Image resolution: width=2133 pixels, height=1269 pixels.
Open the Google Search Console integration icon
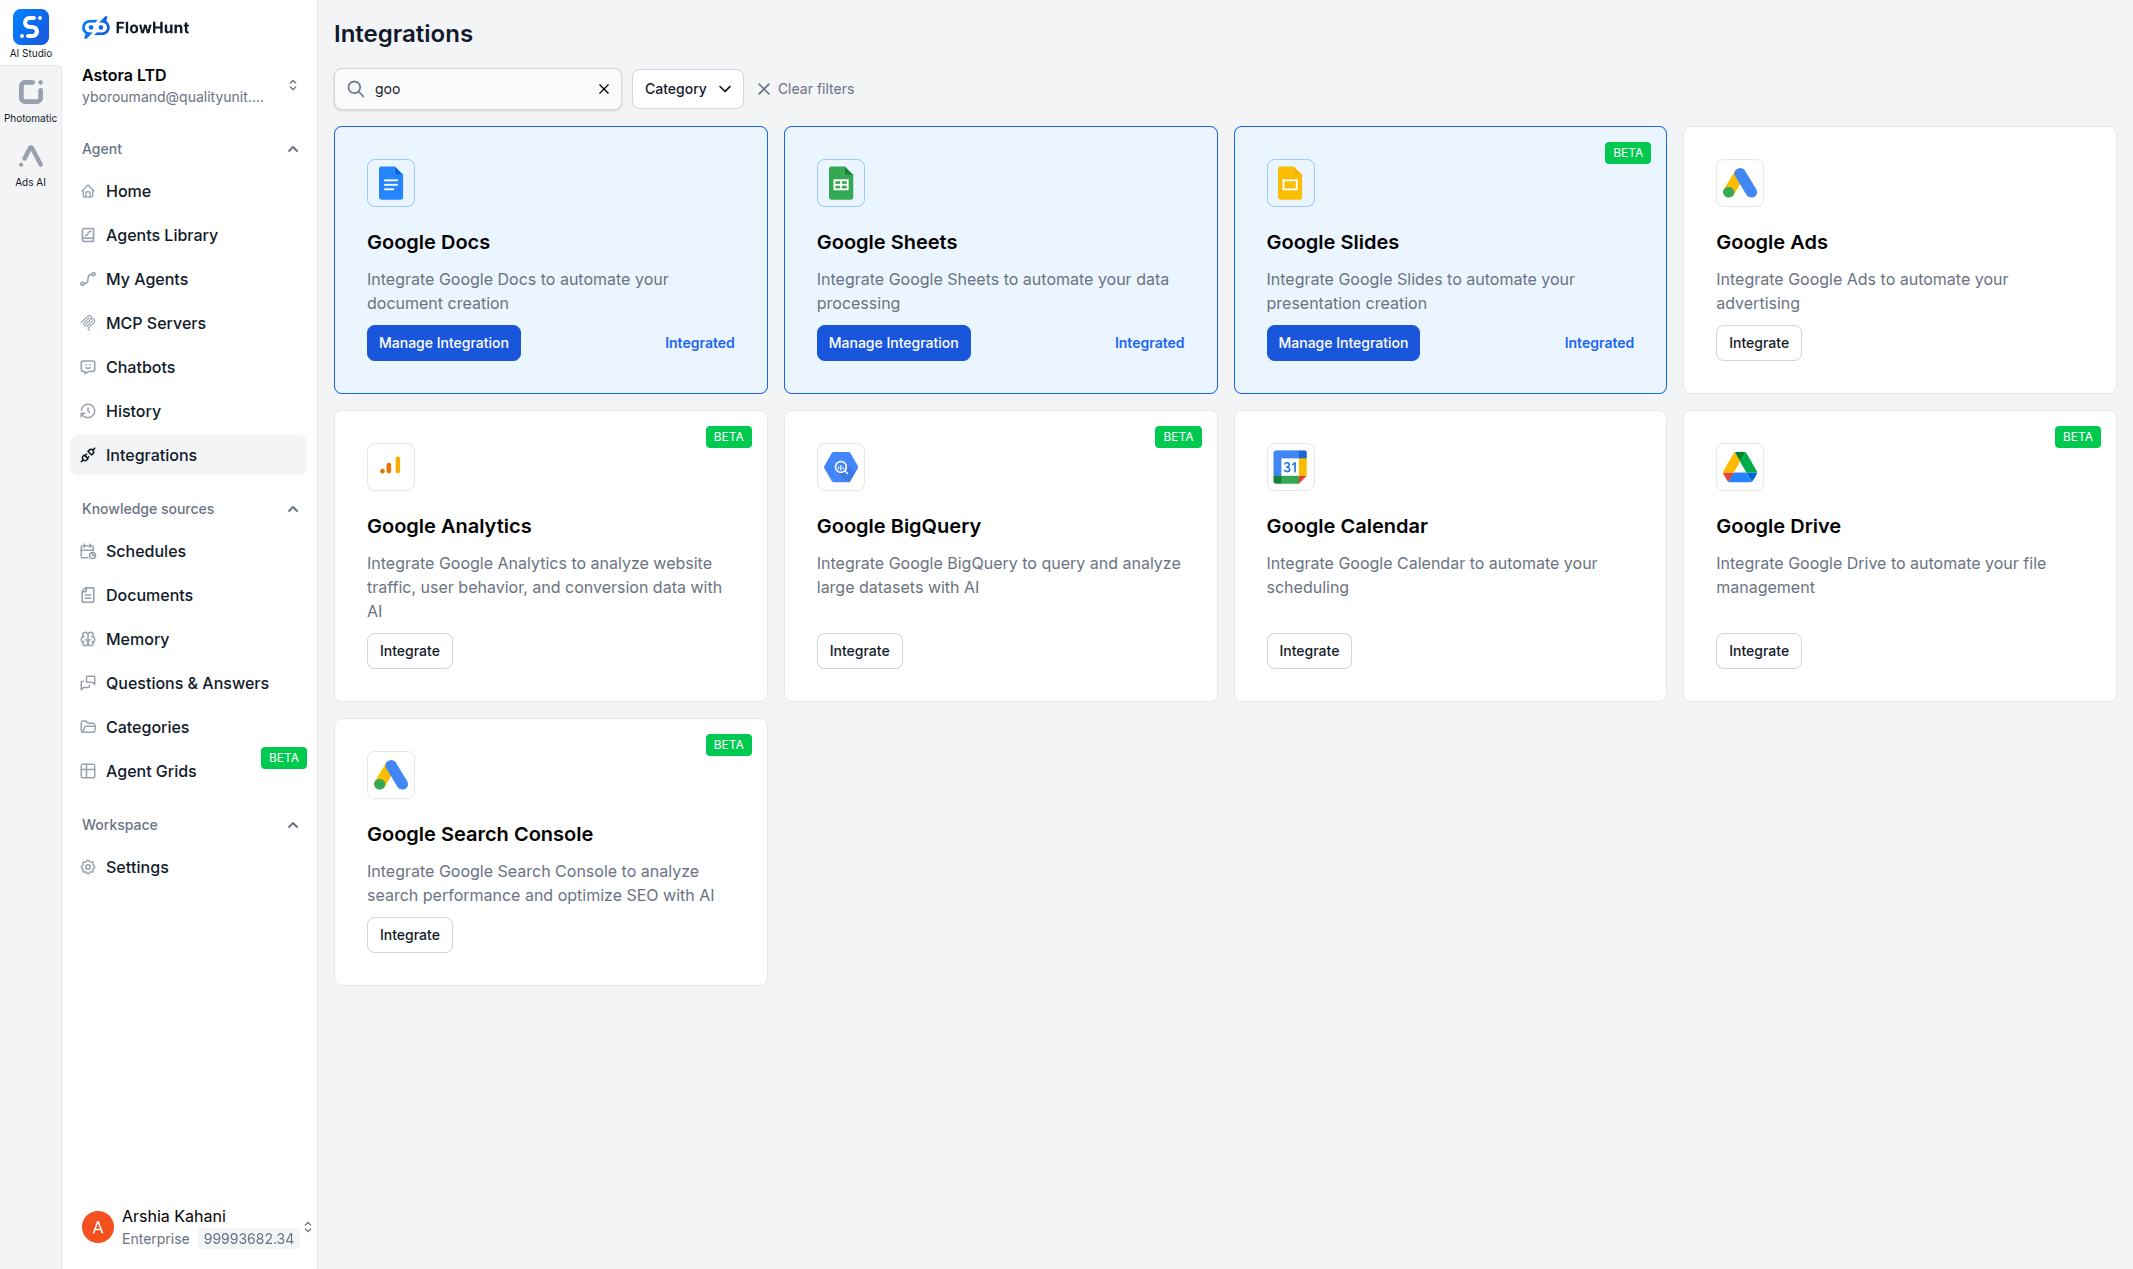click(390, 774)
